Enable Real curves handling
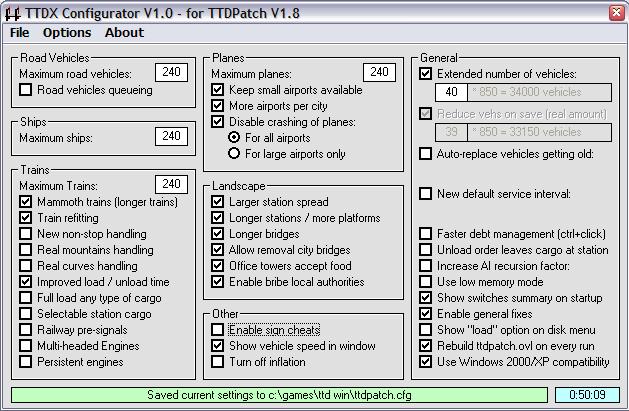Image resolution: width=629 pixels, height=411 pixels. 26,265
